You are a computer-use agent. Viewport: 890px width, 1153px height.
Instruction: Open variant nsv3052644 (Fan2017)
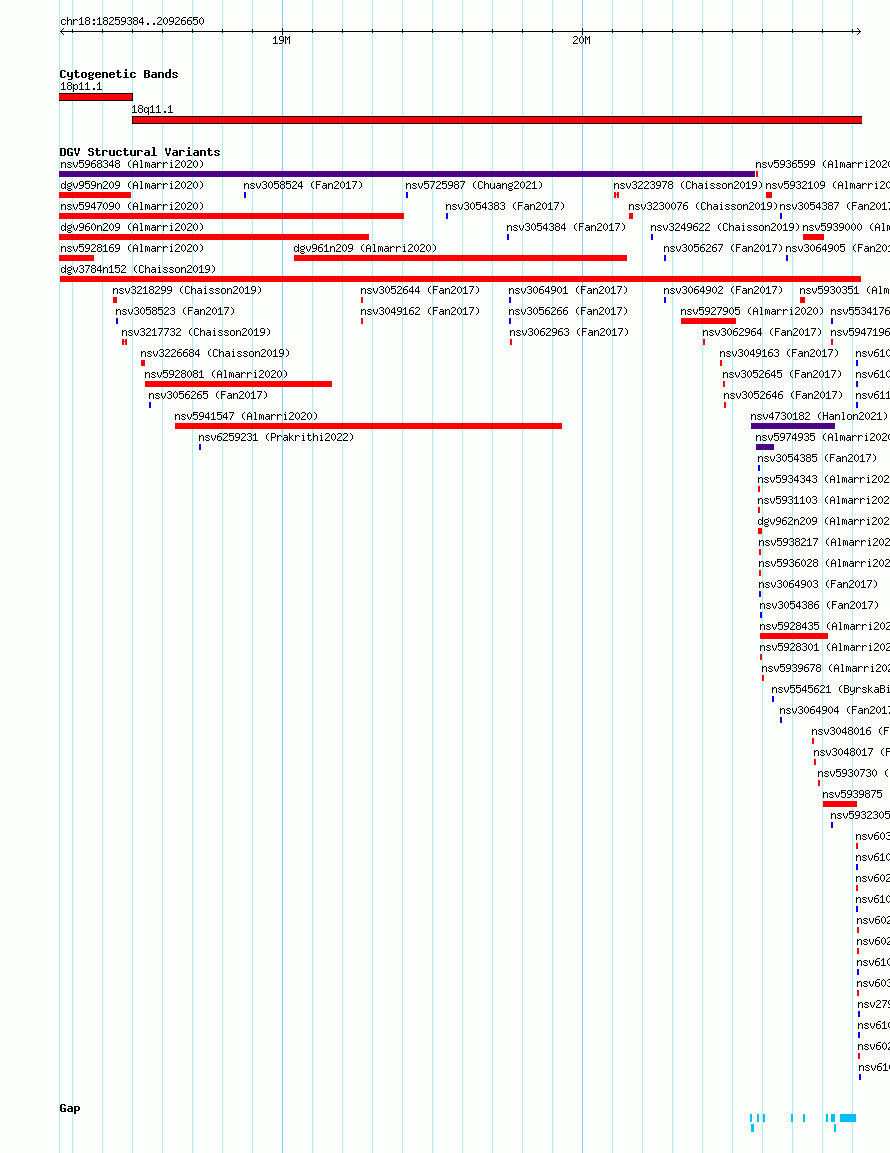[x=420, y=290]
